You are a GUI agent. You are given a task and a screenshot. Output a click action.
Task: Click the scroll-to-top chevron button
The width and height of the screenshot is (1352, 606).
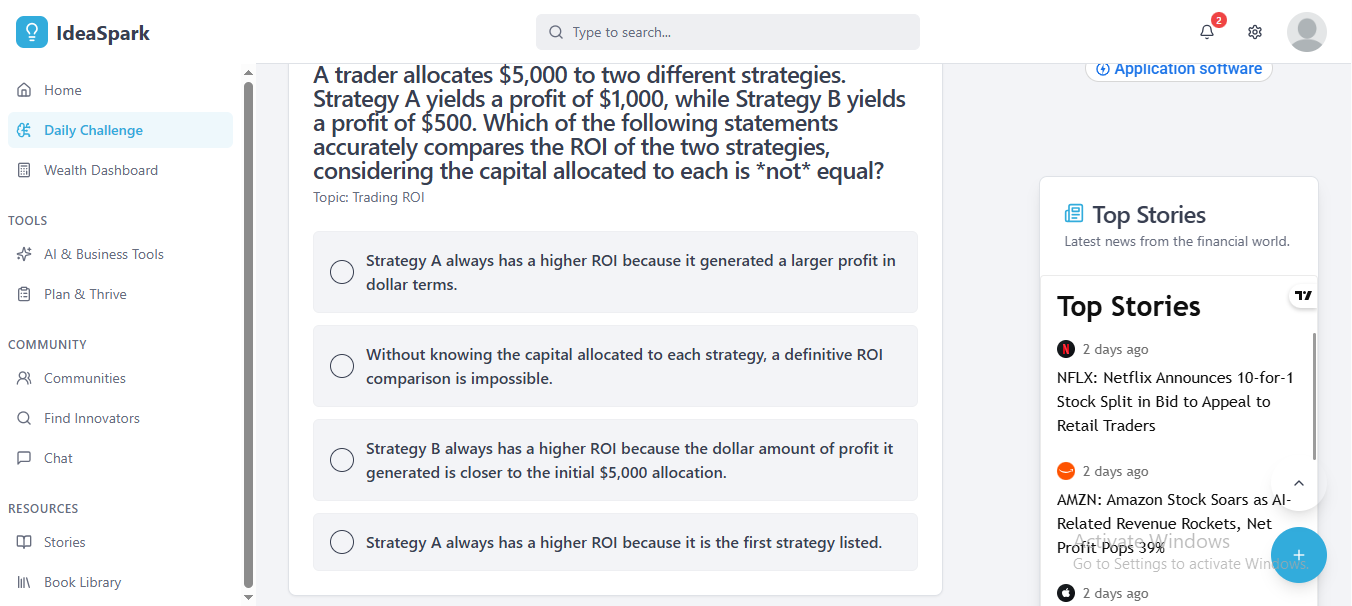(x=1298, y=484)
